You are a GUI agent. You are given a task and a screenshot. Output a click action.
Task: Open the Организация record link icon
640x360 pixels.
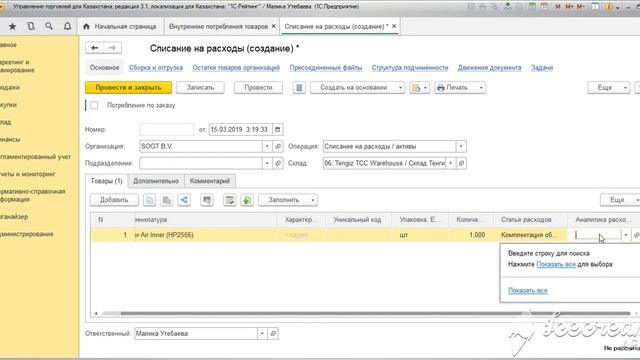pos(278,146)
